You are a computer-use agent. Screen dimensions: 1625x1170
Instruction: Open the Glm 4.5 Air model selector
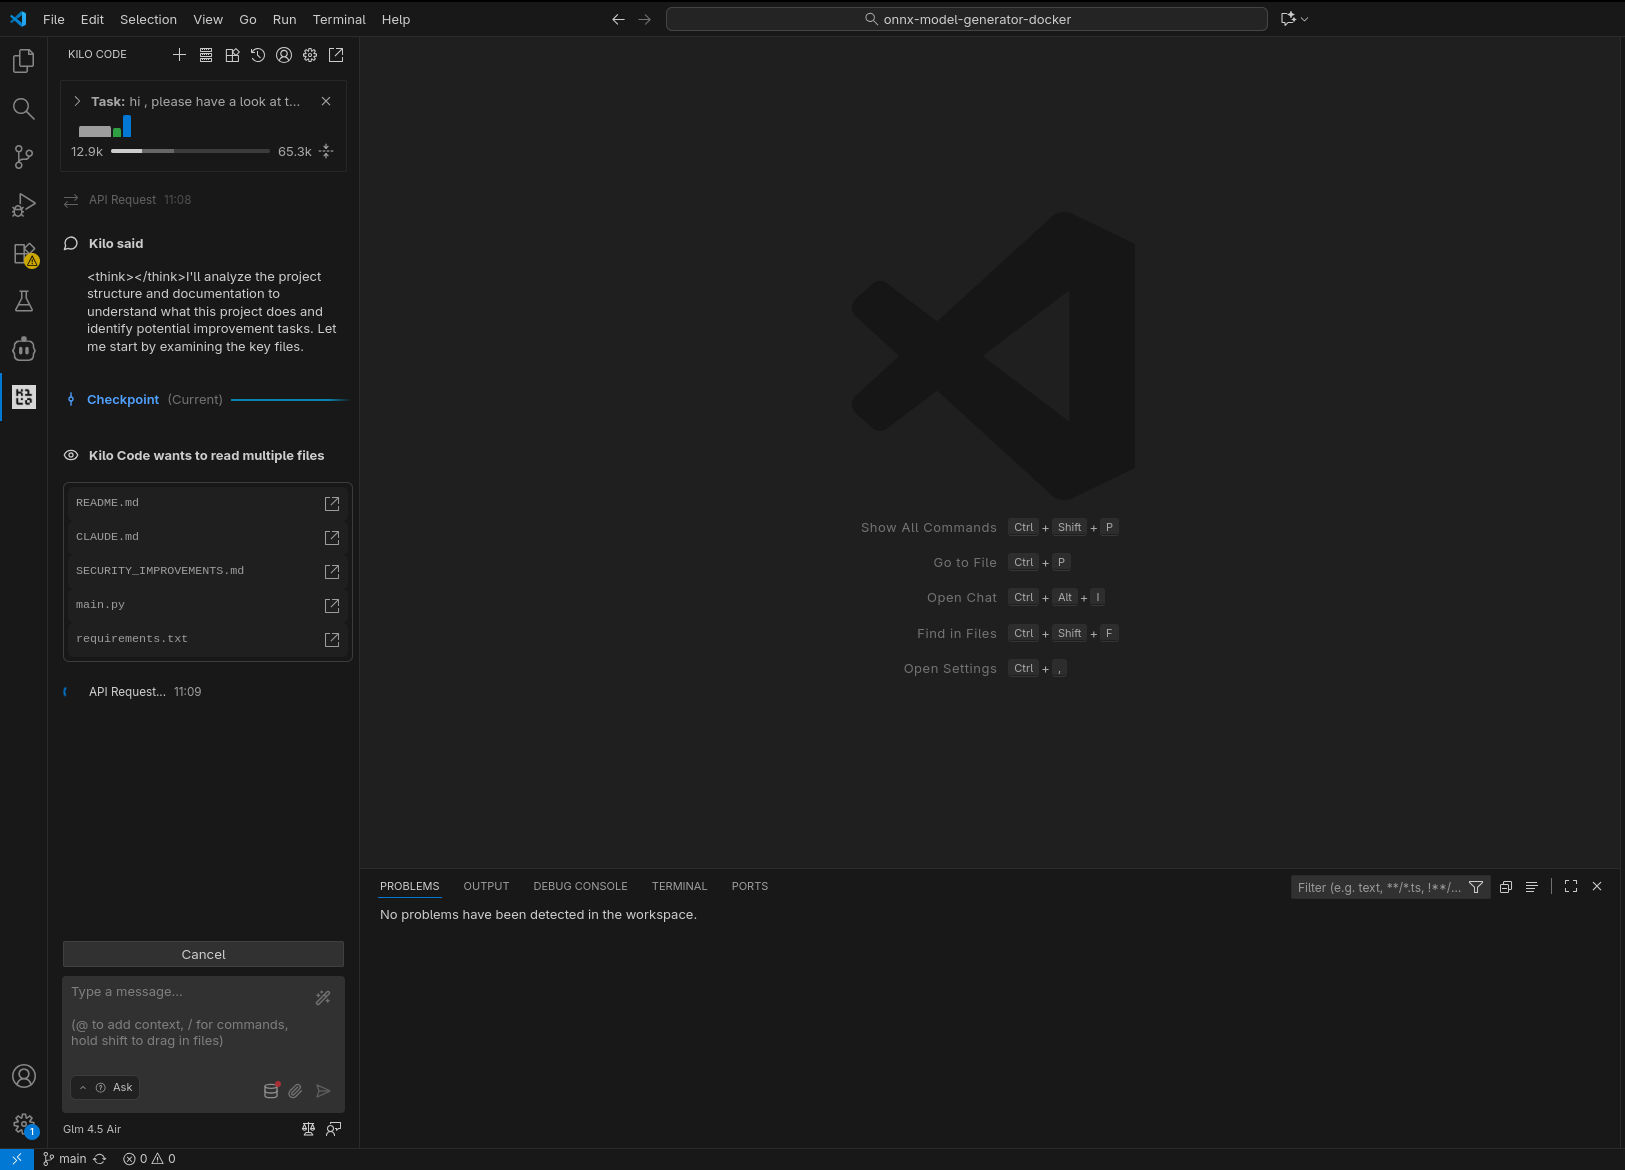point(92,1129)
